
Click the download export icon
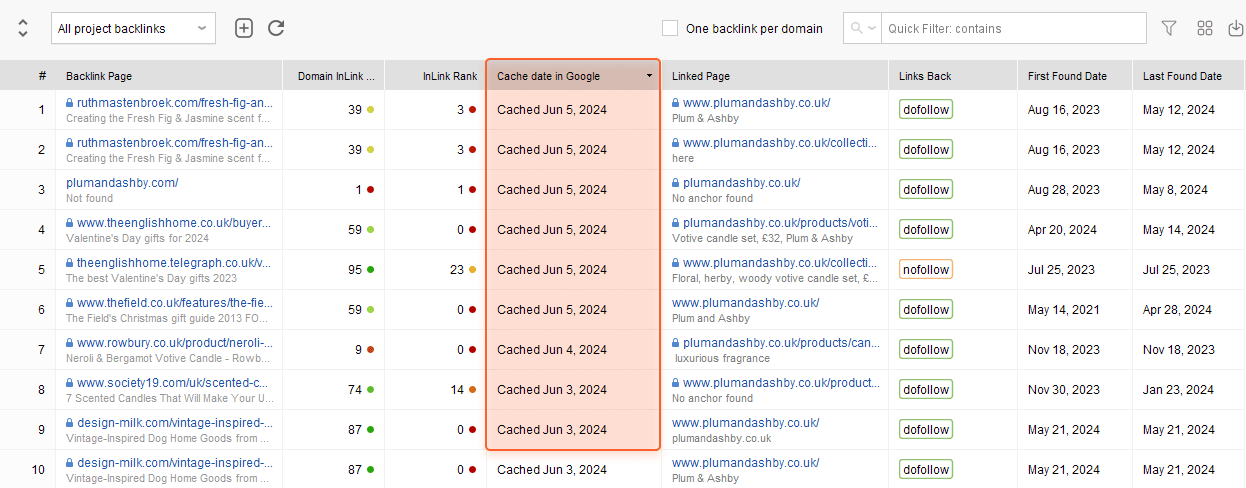(x=1236, y=28)
